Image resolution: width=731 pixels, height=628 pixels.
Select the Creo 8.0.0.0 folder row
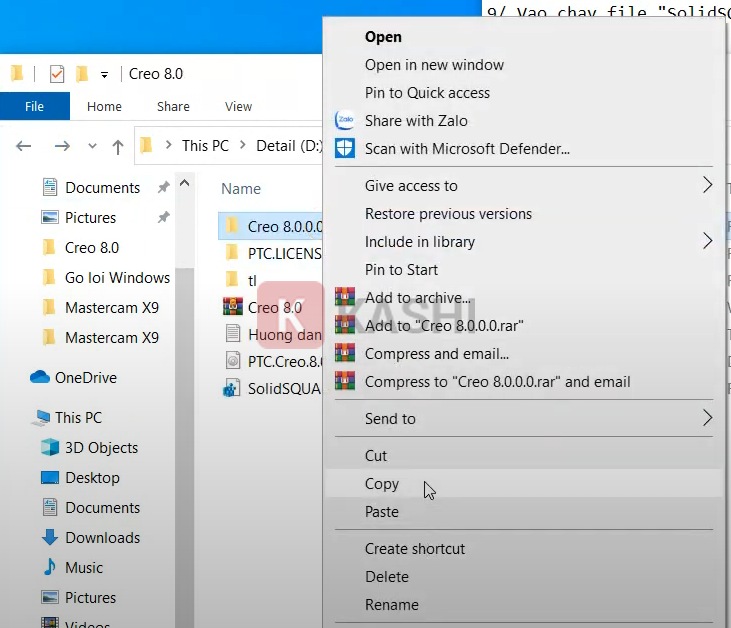tap(270, 226)
